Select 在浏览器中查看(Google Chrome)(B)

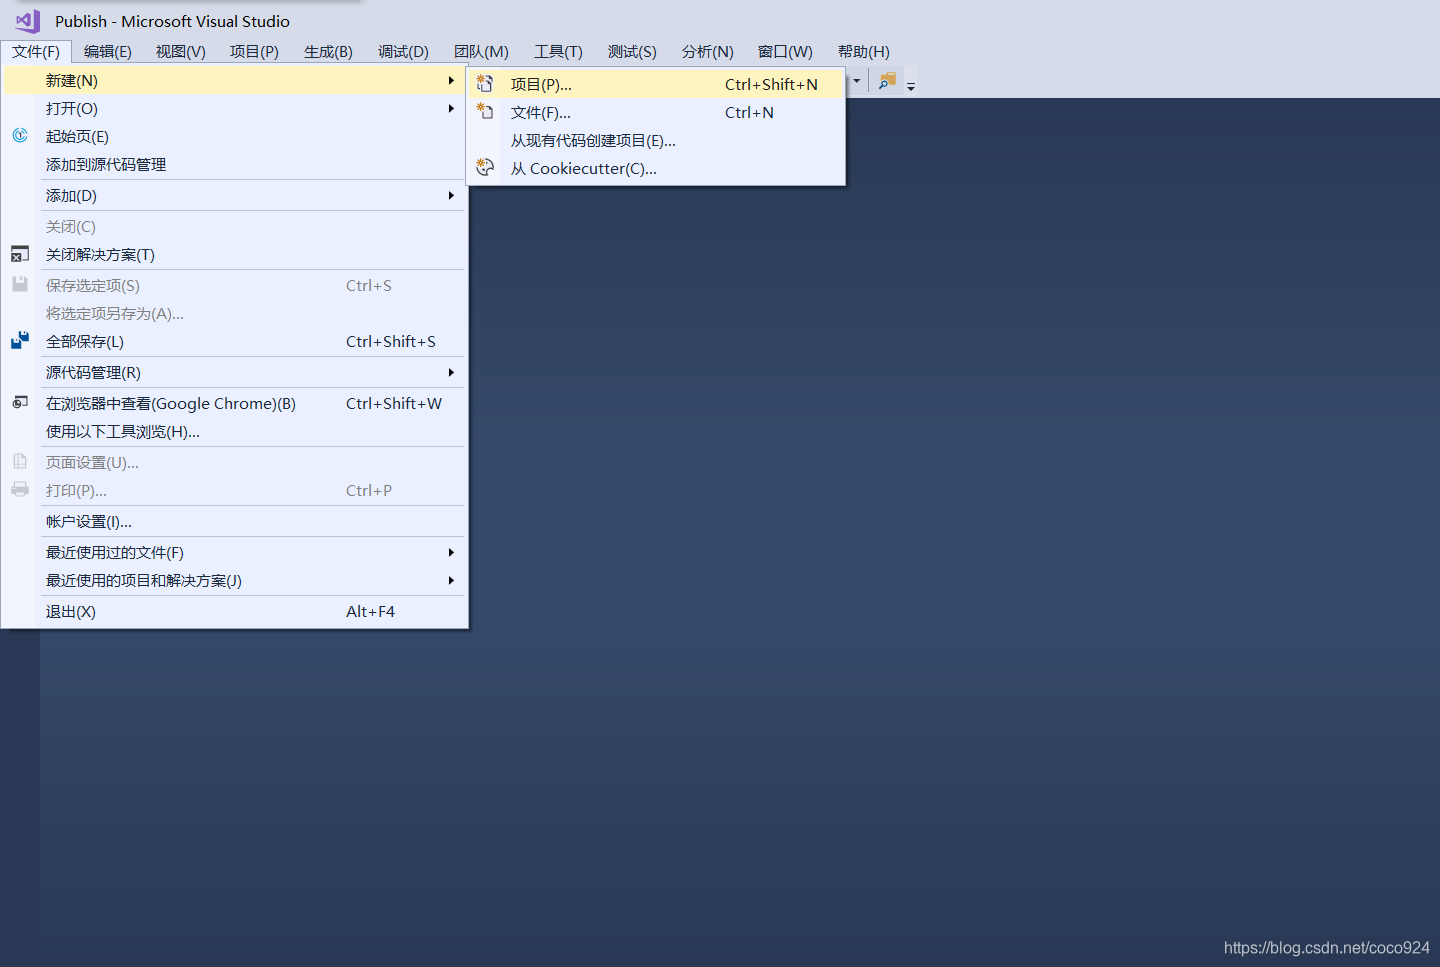pyautogui.click(x=234, y=403)
